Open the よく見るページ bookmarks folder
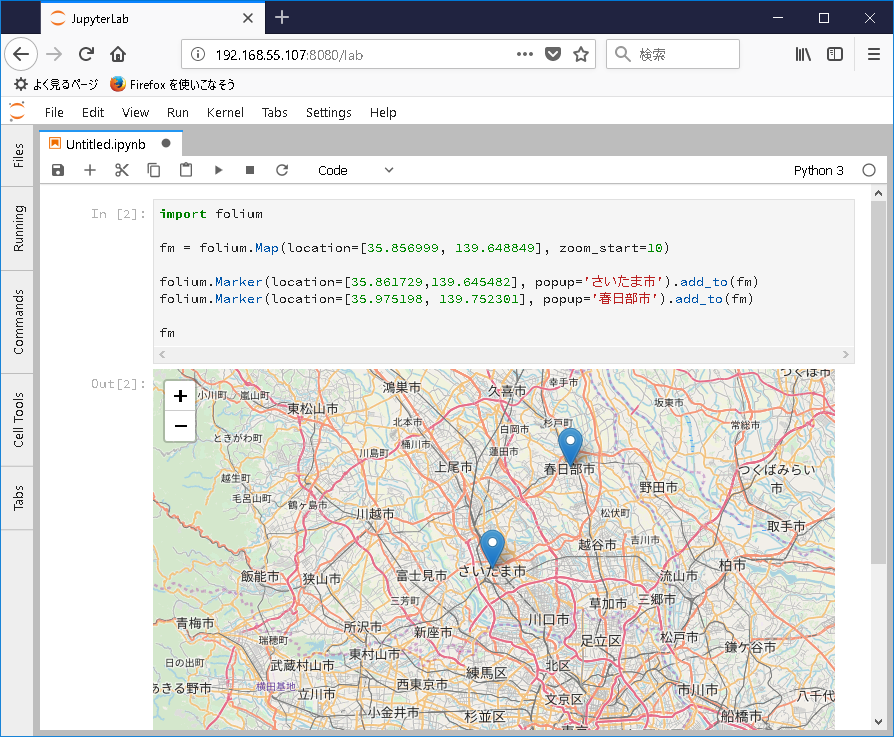Screen dimensions: 894x737 [x=56, y=84]
